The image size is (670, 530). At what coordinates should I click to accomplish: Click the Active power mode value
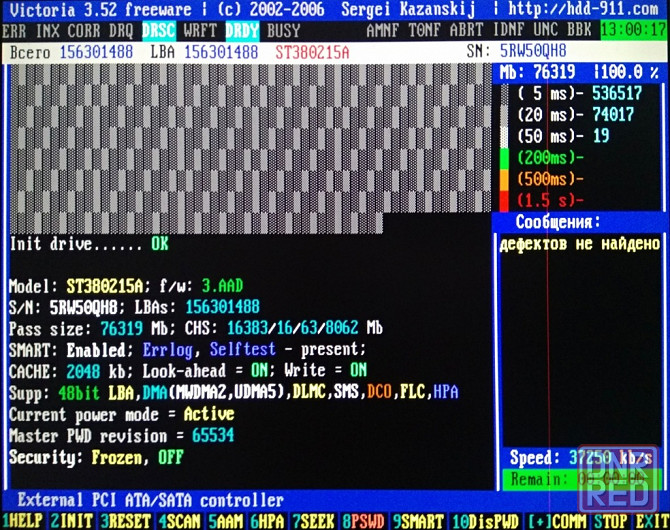[x=209, y=414]
